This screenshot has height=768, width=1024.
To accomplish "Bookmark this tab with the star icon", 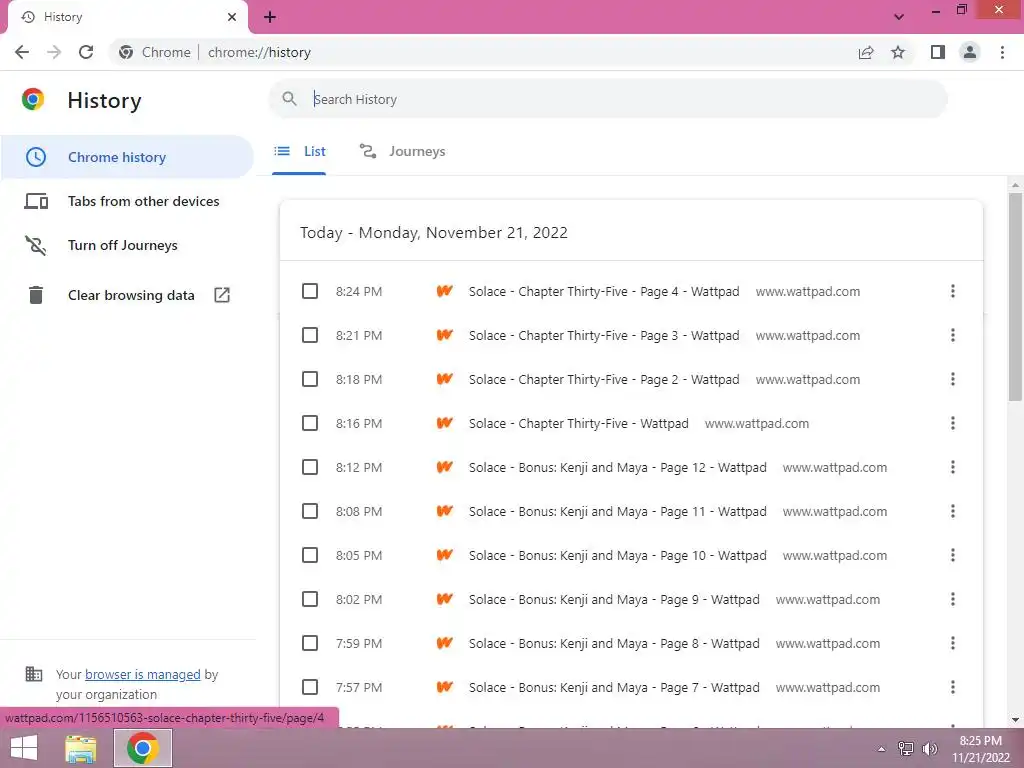I will coord(898,52).
